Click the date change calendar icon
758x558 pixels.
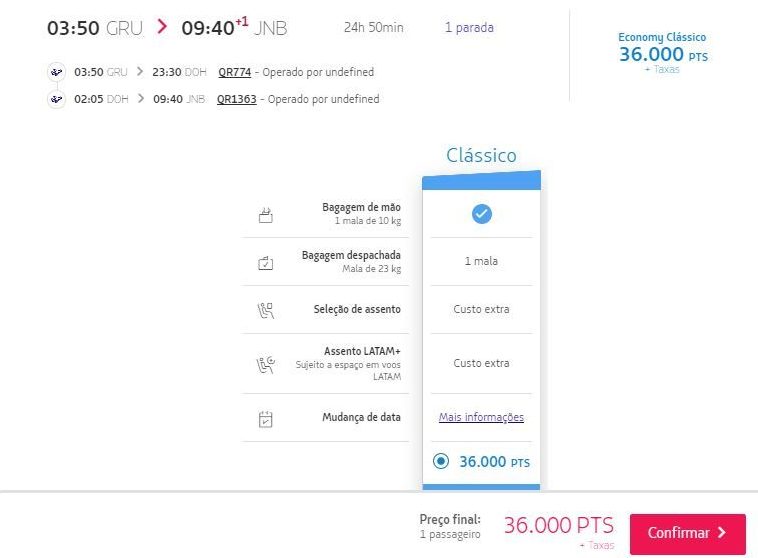tap(265, 419)
